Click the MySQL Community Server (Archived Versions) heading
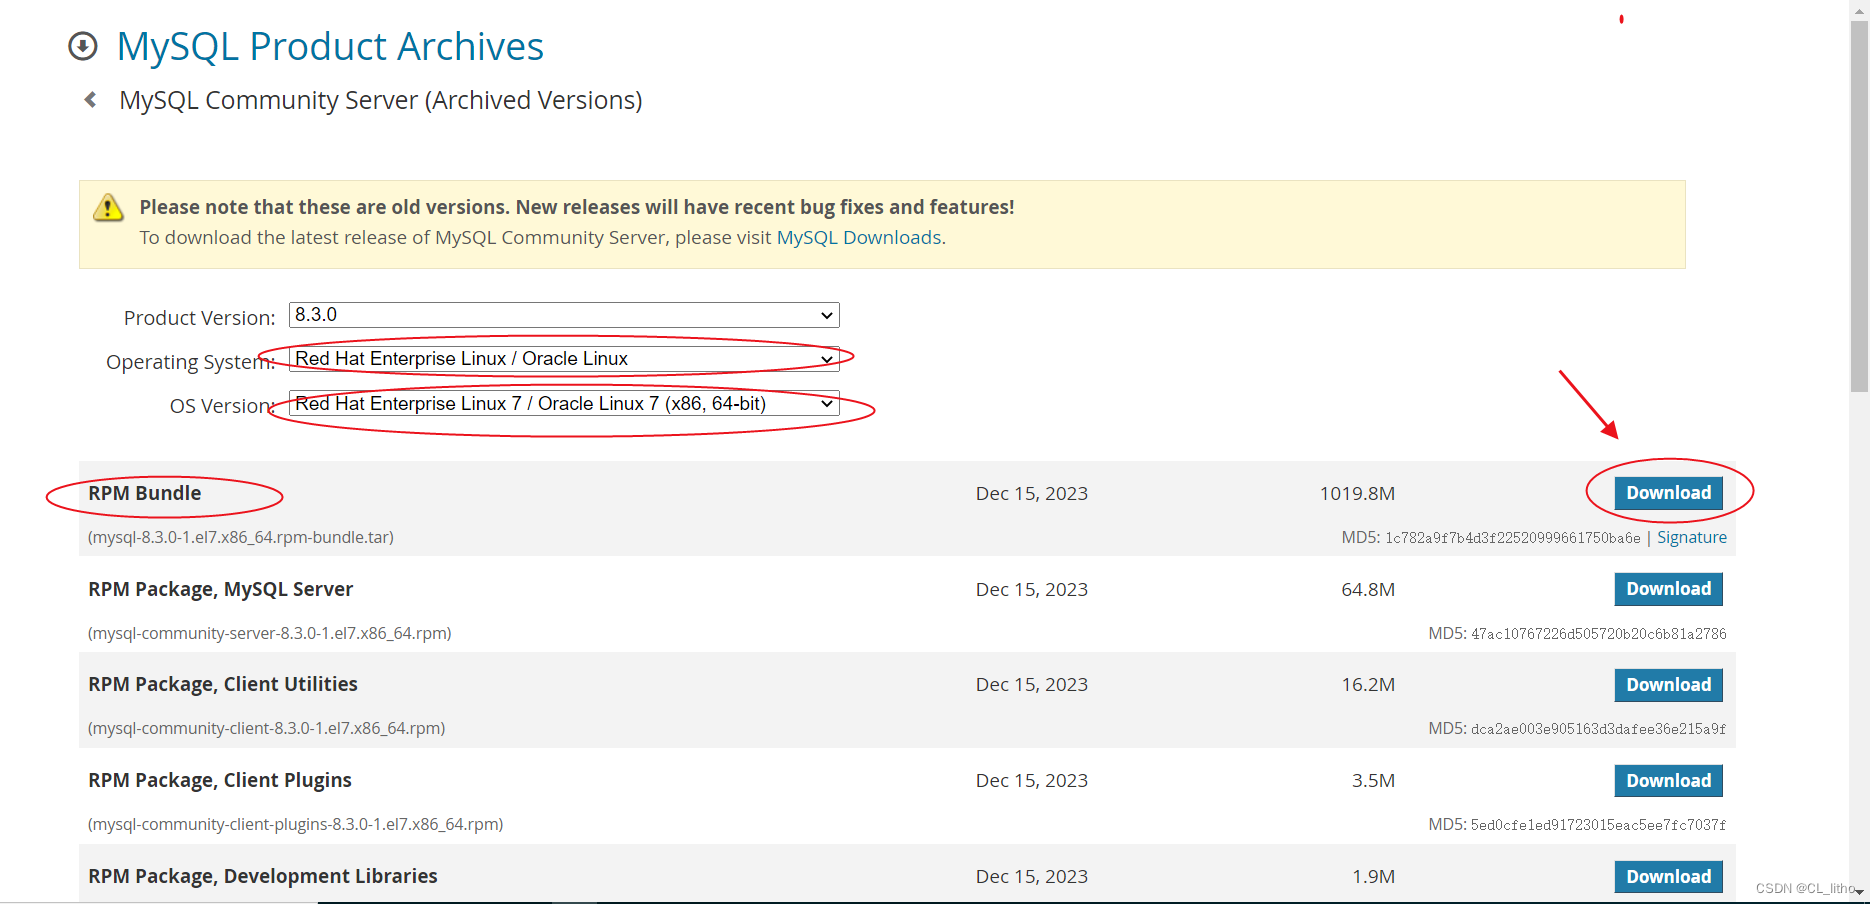Viewport: 1870px width, 904px height. pyautogui.click(x=381, y=100)
